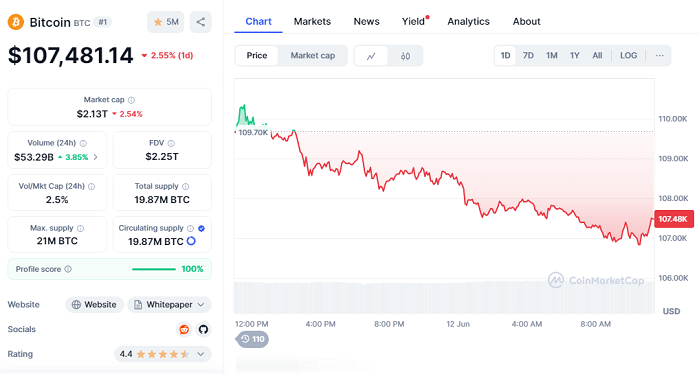Viewport: 699px width, 374px height.
Task: Open the GitHub social icon
Action: [x=203, y=329]
